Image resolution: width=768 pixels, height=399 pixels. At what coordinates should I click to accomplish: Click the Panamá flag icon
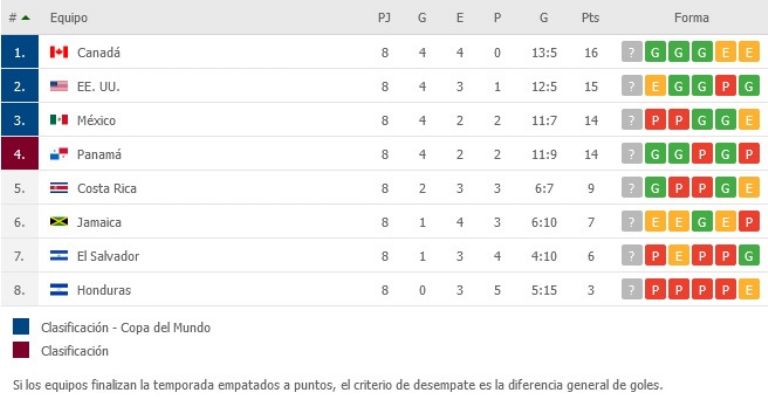59,154
